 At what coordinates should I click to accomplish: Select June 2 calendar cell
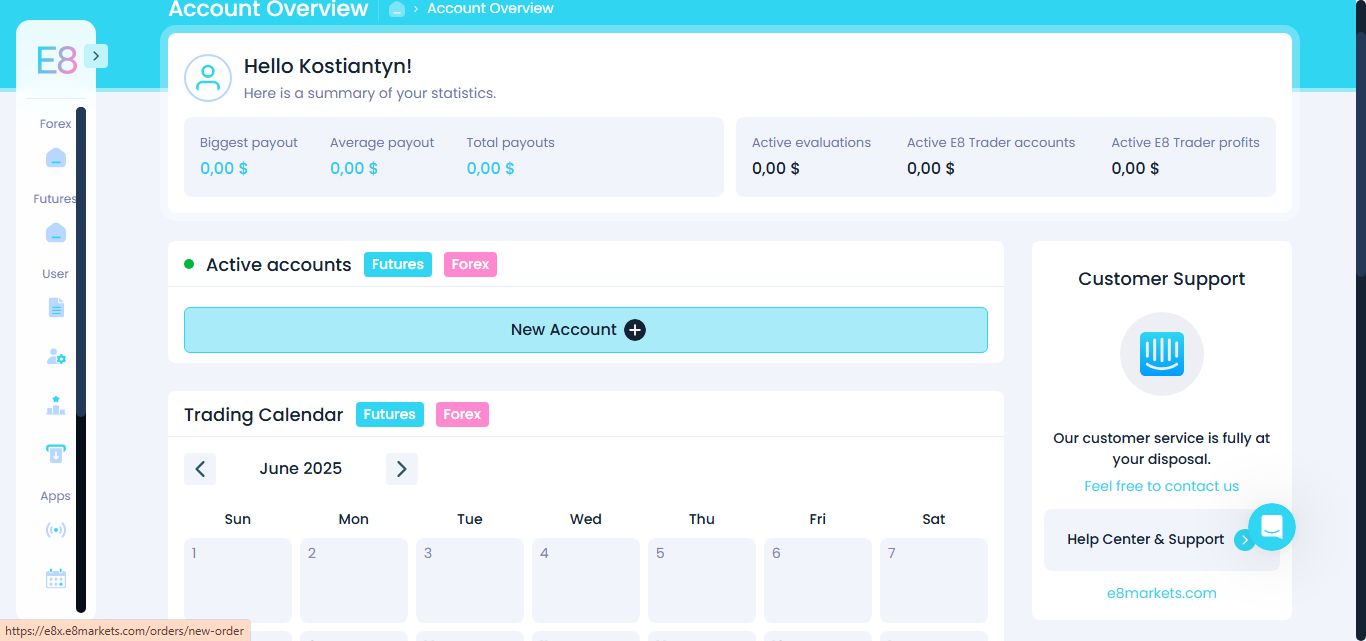[354, 581]
